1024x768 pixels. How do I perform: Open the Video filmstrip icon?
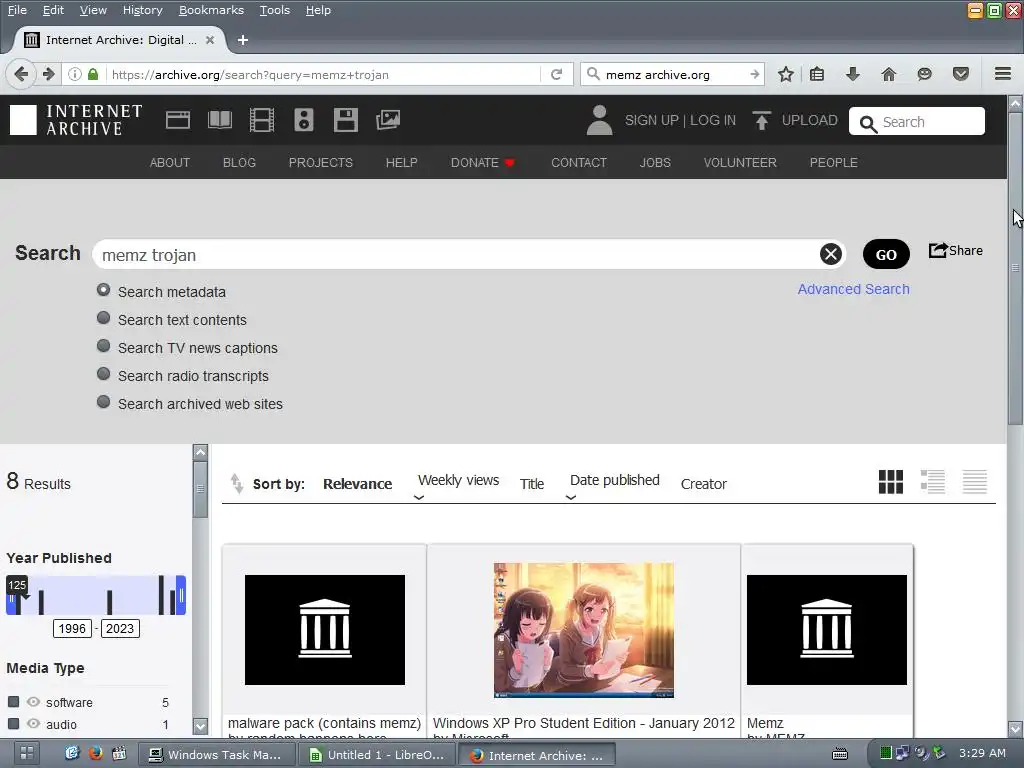(262, 120)
